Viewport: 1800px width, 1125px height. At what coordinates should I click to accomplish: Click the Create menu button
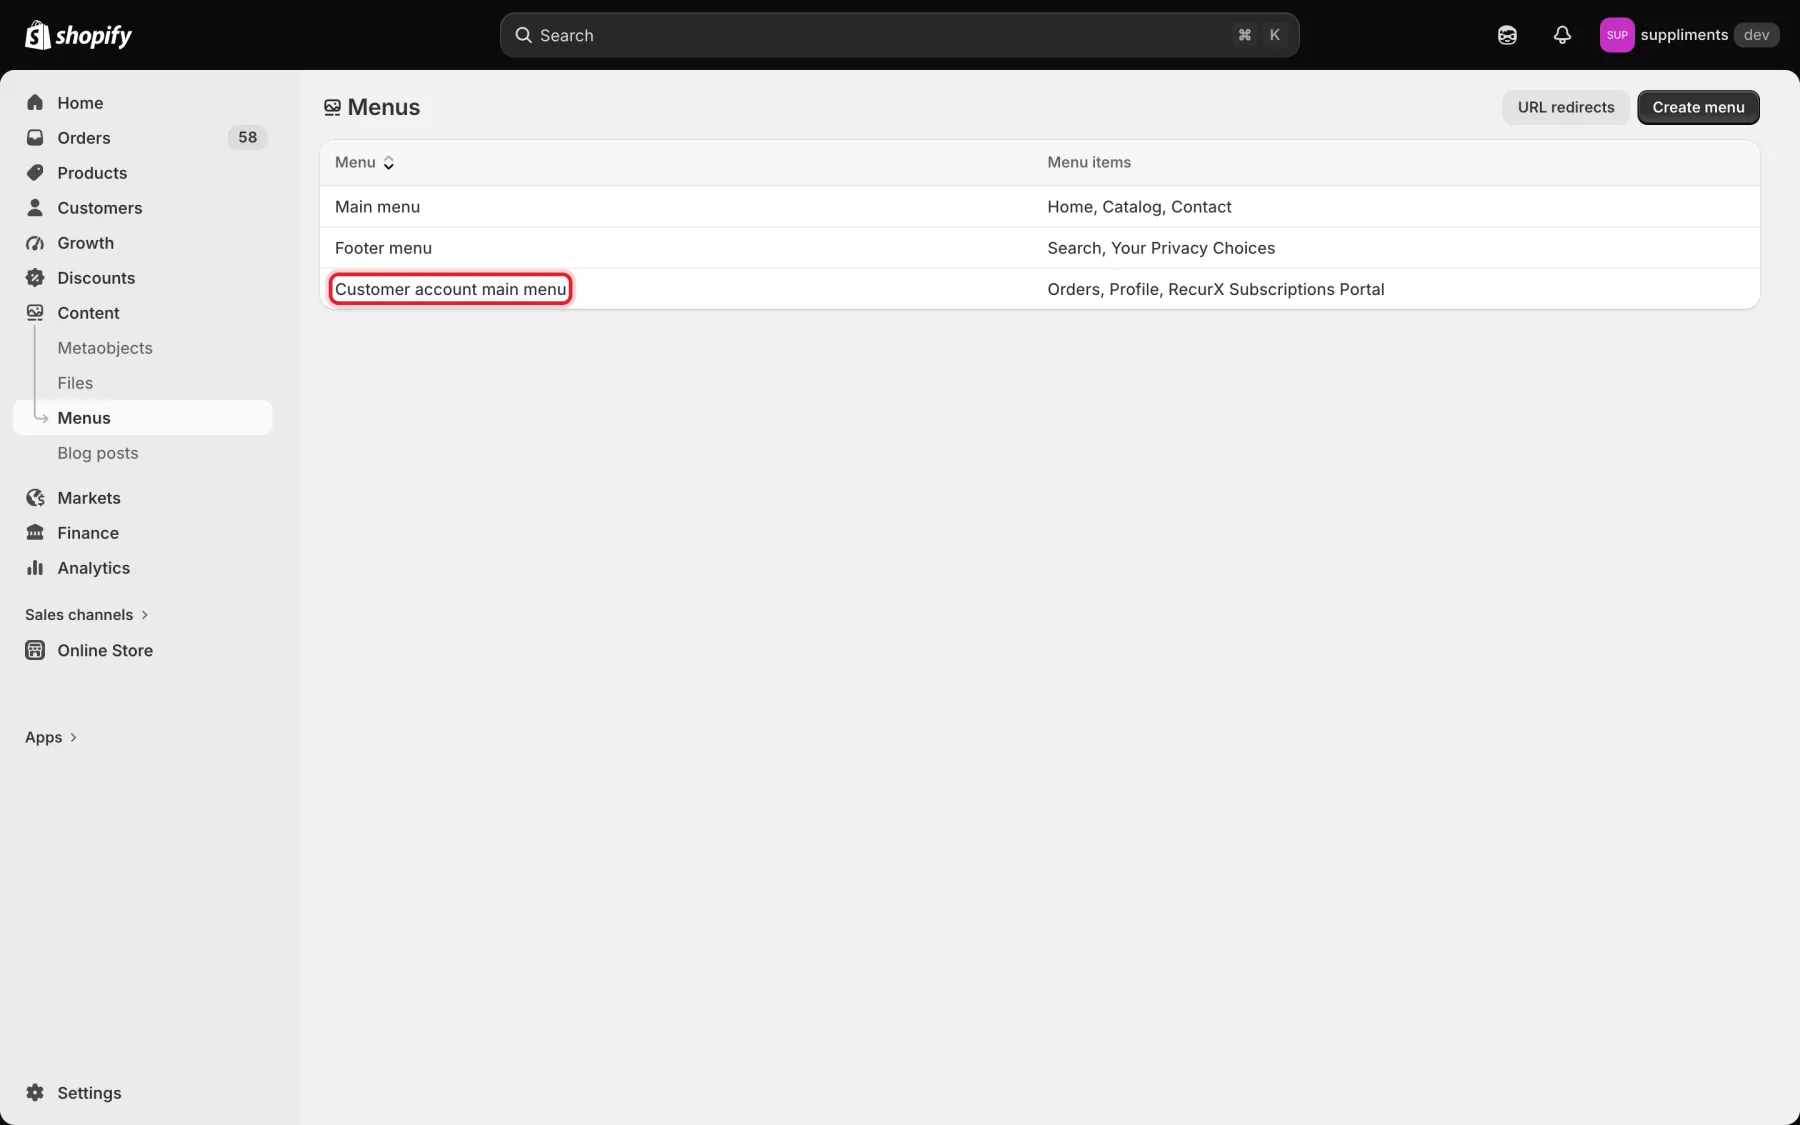[1698, 107]
